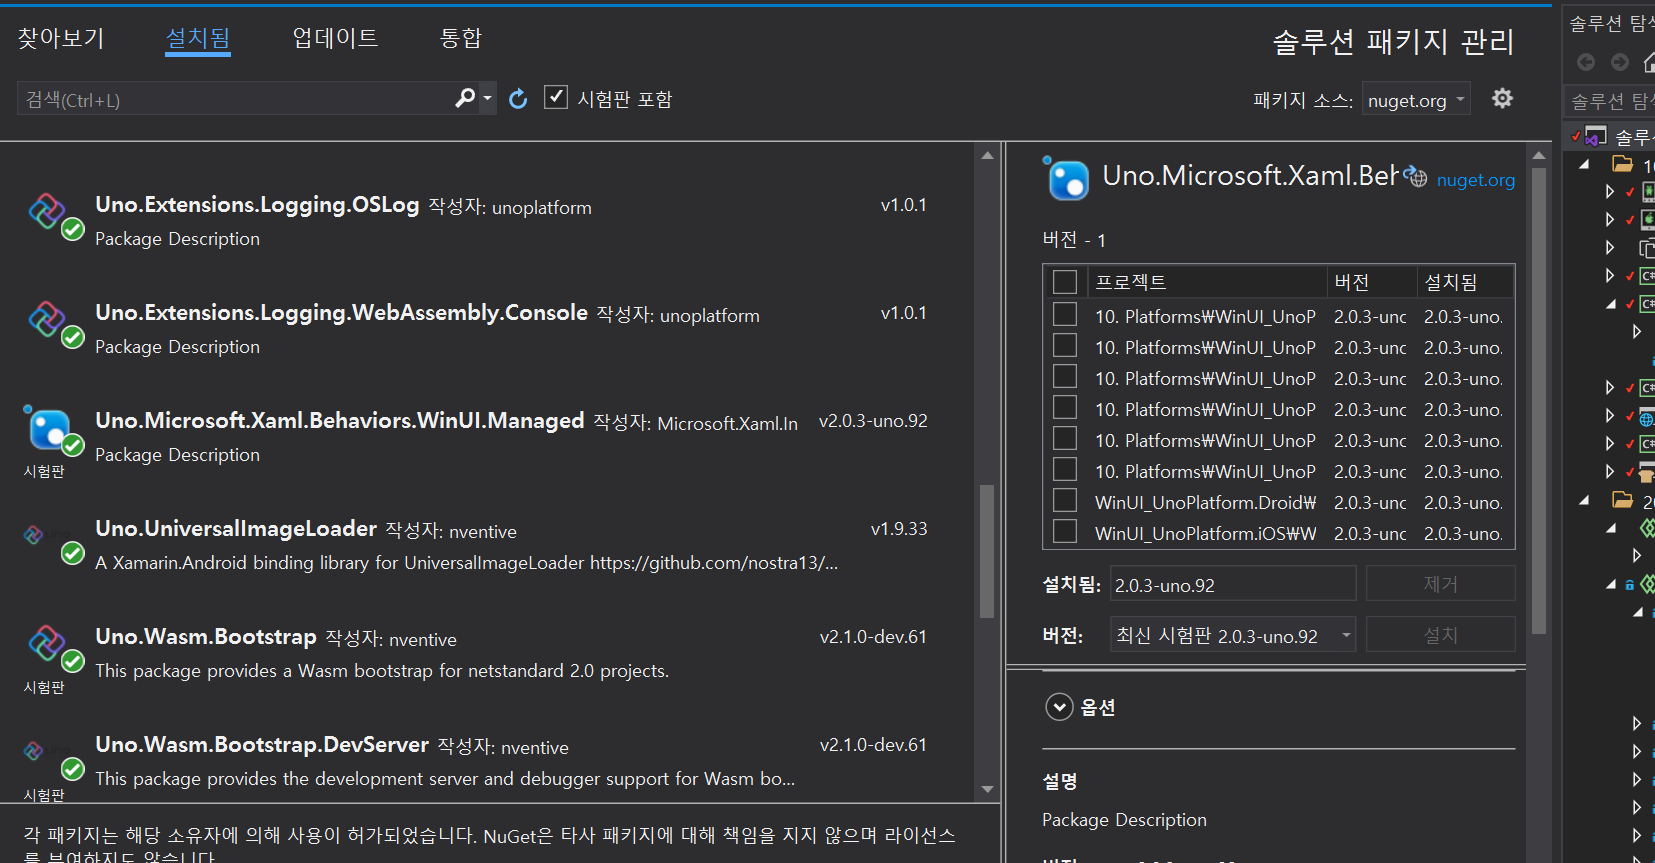Check the select-all box in 프로젝트 header
The width and height of the screenshot is (1655, 863).
tap(1065, 282)
